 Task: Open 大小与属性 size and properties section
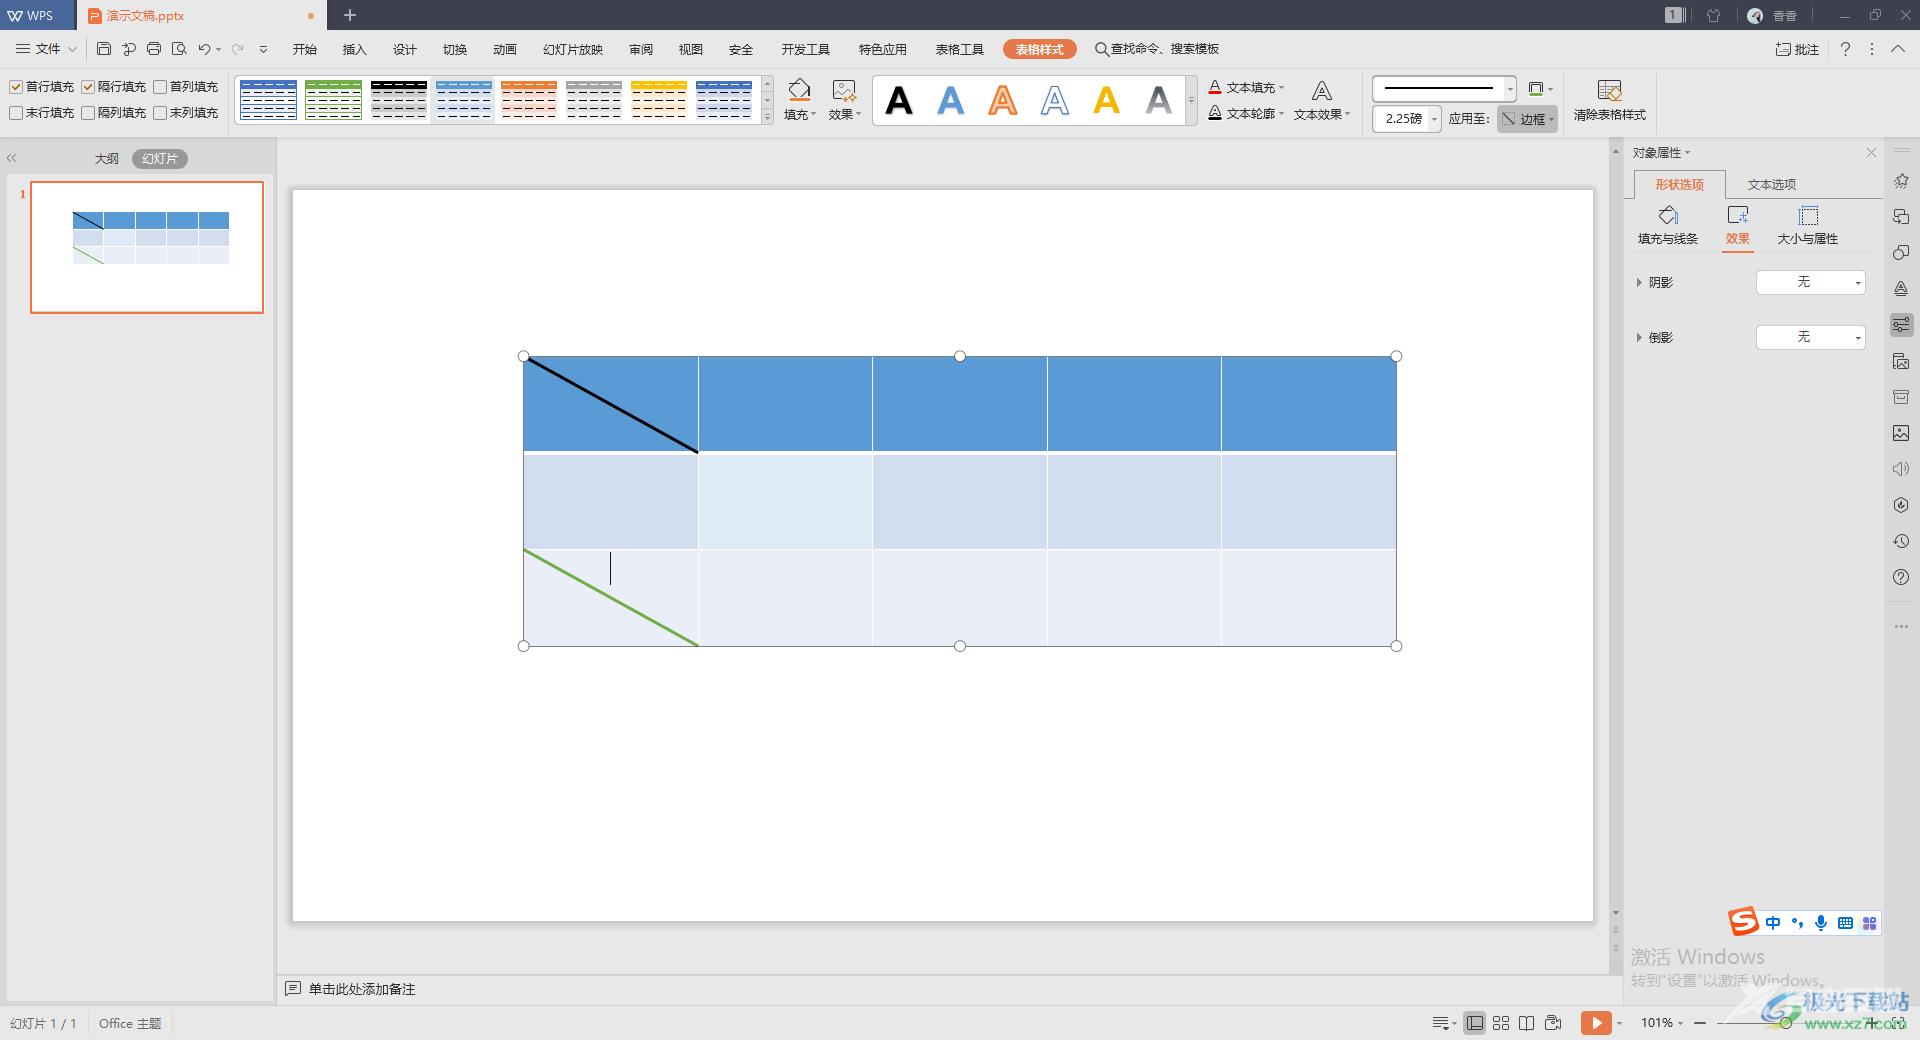click(x=1807, y=226)
